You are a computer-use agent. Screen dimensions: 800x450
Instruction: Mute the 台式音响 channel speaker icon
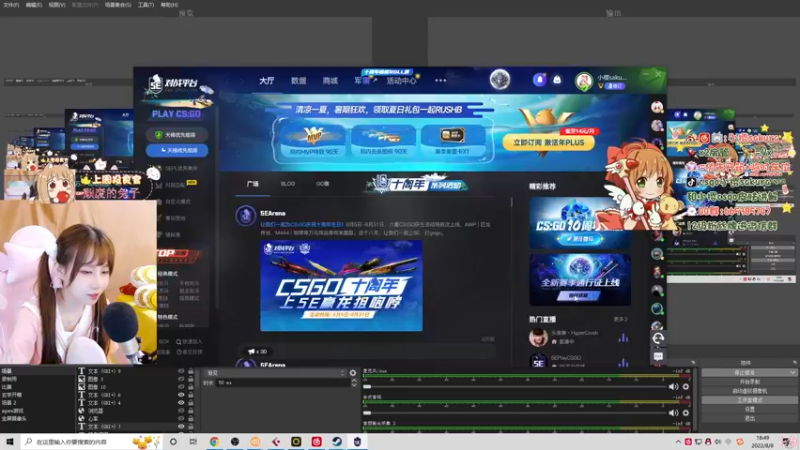tap(673, 413)
